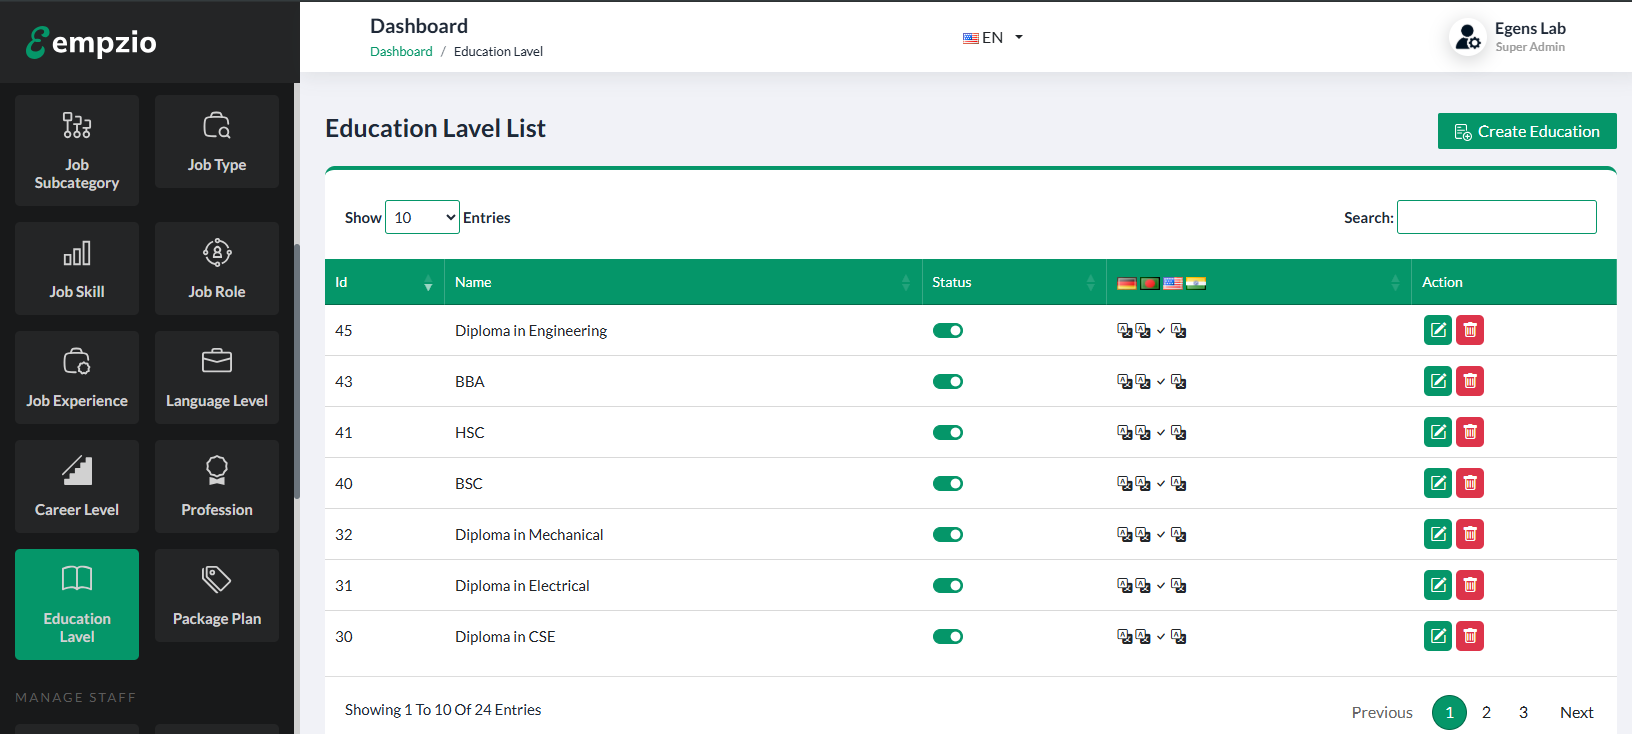Disable status toggle for Diploma in Engineering
The image size is (1632, 734).
pos(947,331)
